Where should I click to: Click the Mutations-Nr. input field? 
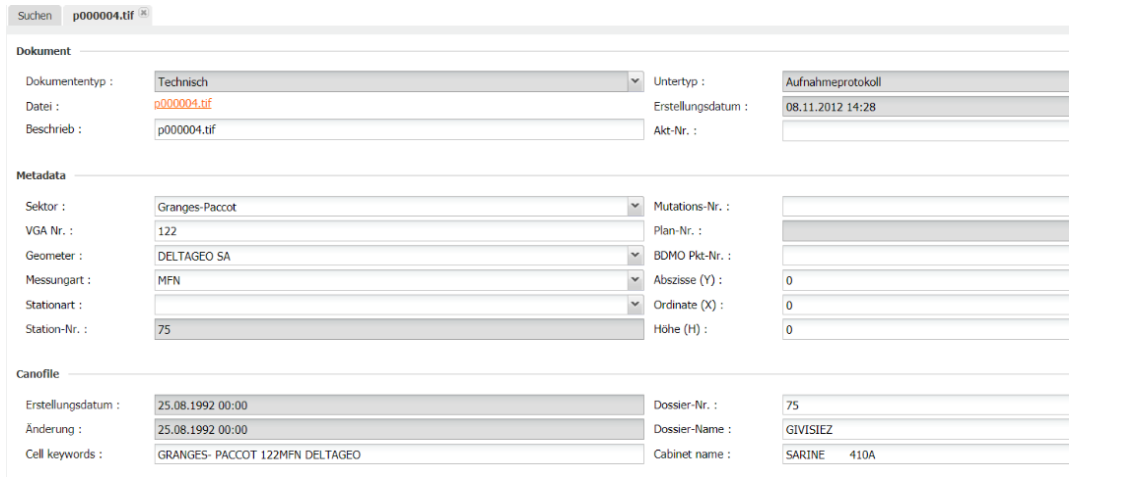(x=925, y=207)
